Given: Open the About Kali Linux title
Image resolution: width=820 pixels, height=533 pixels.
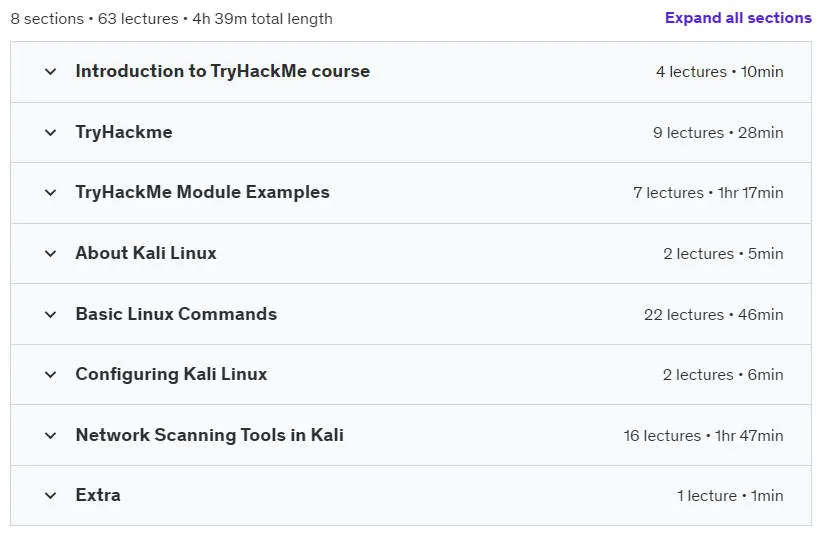Looking at the screenshot, I should [145, 253].
